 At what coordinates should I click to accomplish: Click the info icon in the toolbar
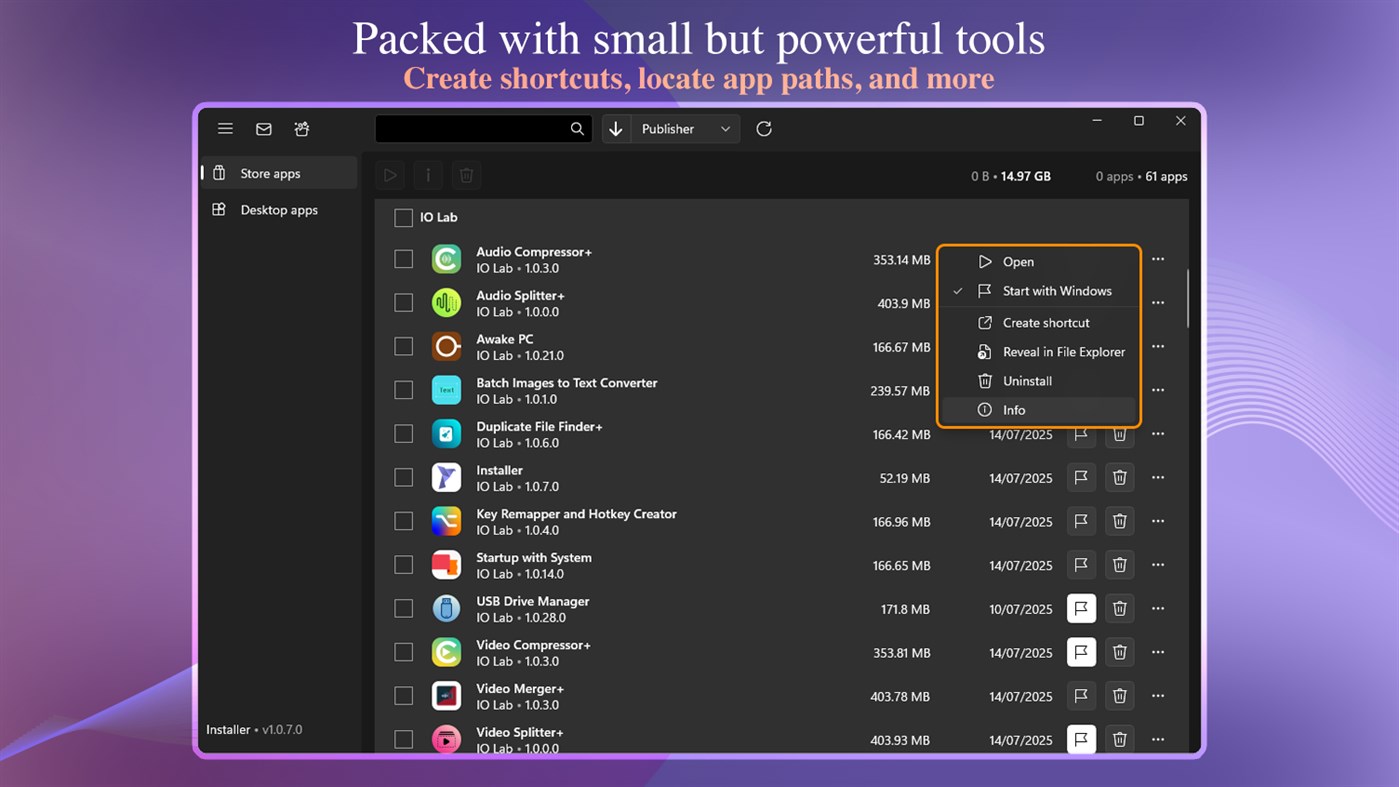click(x=428, y=175)
